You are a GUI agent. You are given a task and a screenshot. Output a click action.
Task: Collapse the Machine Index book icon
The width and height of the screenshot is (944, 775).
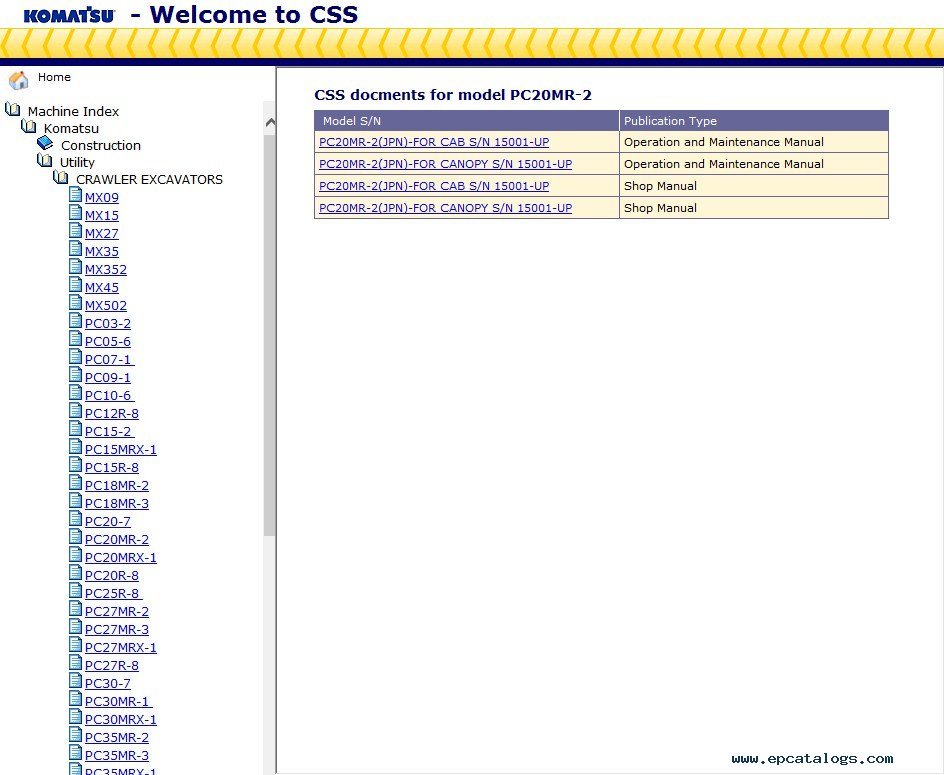coord(13,110)
